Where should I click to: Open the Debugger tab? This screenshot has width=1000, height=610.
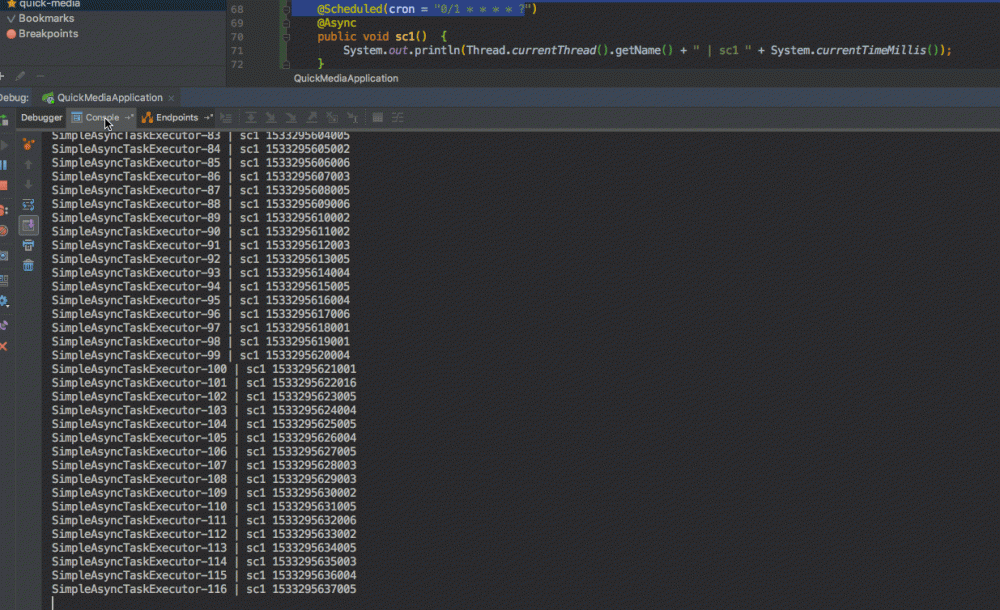(41, 117)
